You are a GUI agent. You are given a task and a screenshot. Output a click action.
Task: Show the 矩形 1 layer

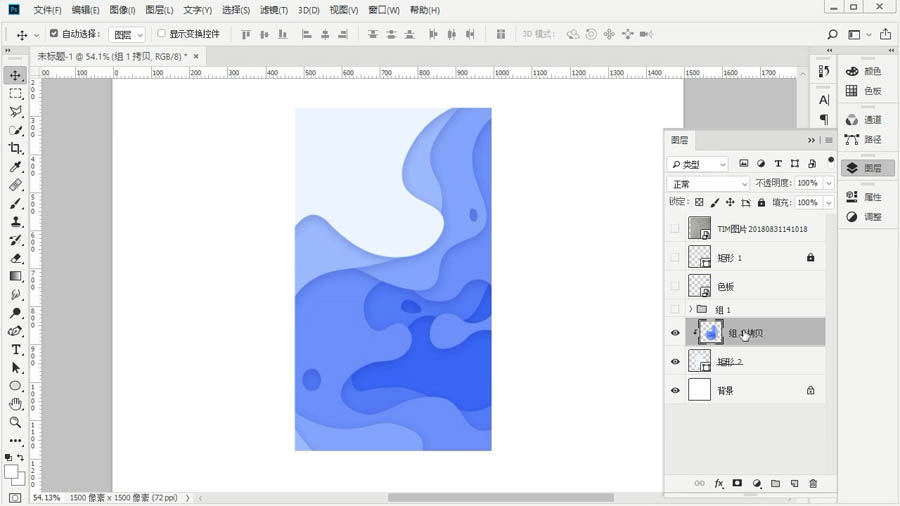[675, 258]
